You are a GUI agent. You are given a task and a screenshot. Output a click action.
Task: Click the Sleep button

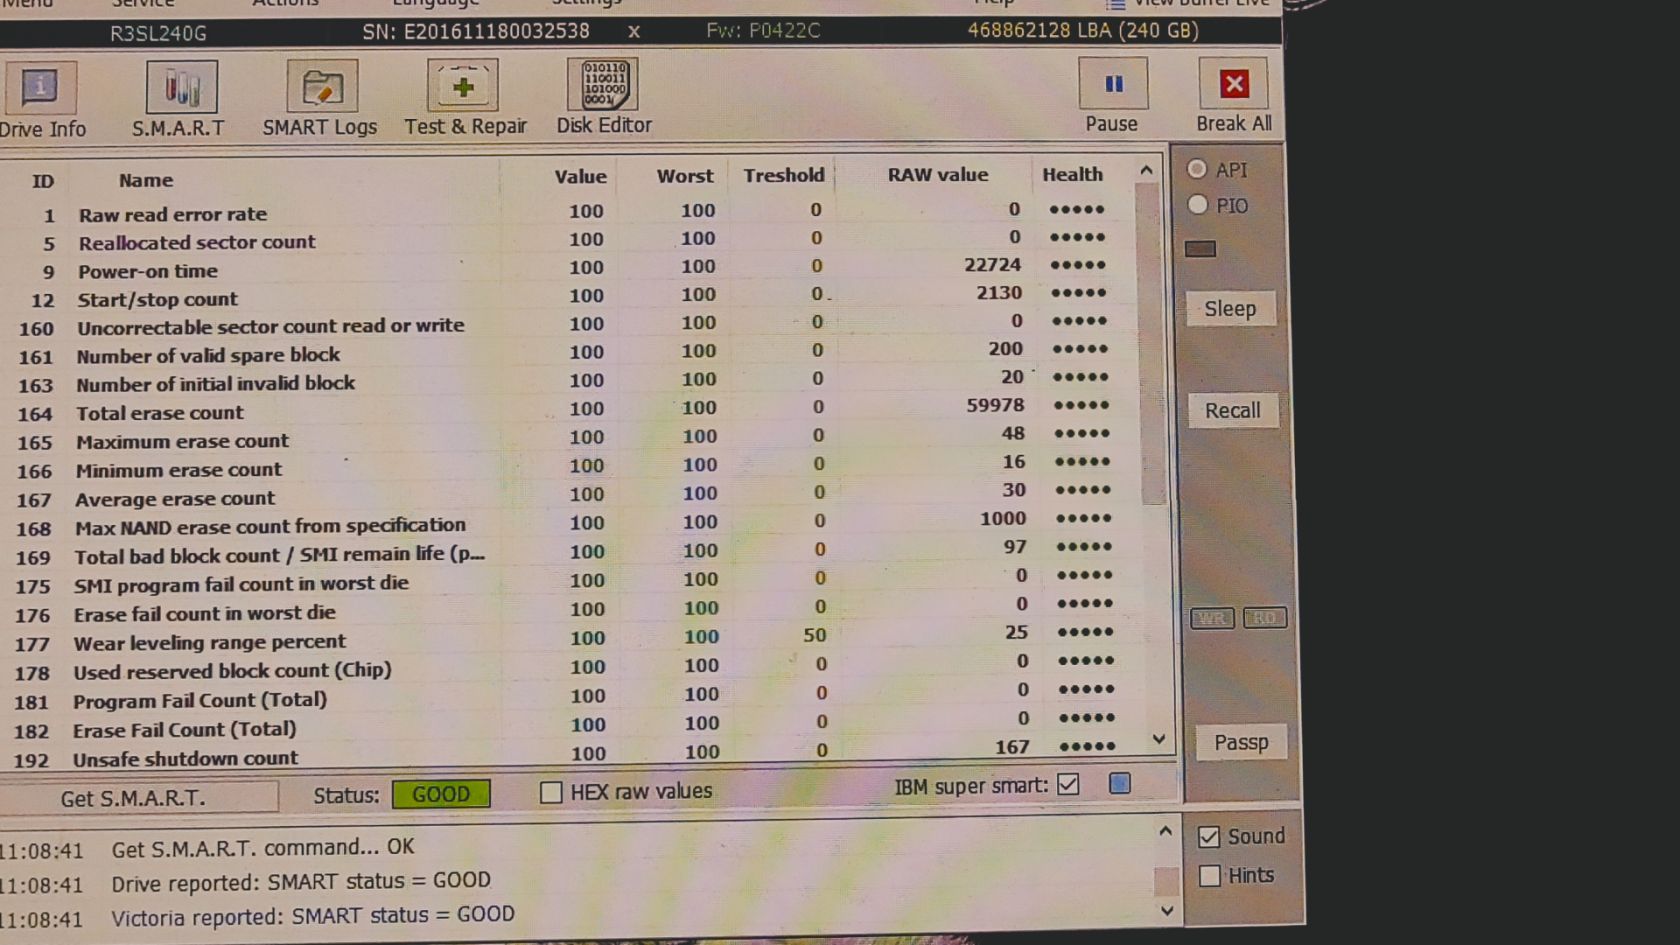click(1230, 309)
